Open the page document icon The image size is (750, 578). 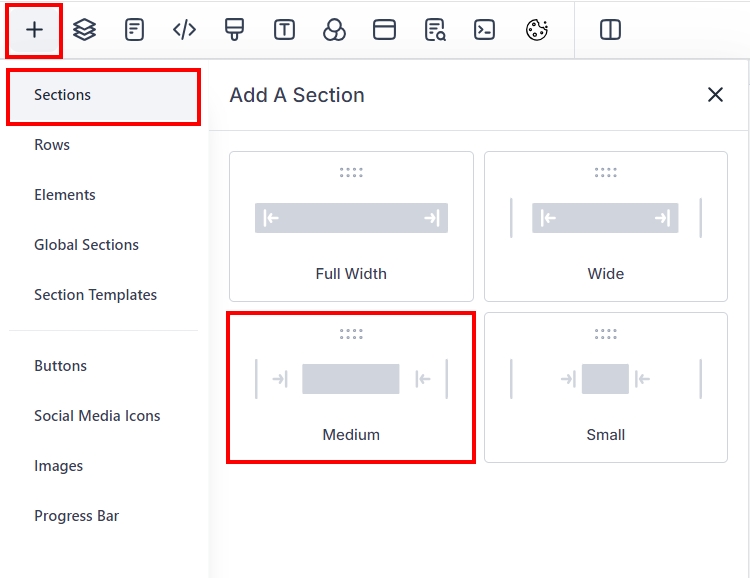[x=134, y=30]
